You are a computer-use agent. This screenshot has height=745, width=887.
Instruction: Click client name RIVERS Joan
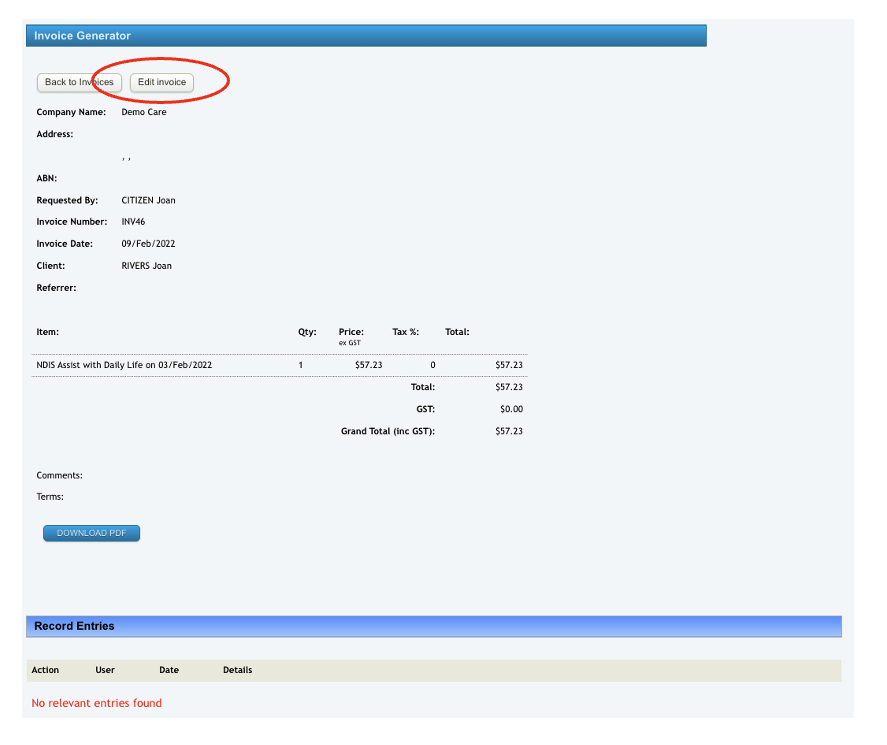click(147, 266)
